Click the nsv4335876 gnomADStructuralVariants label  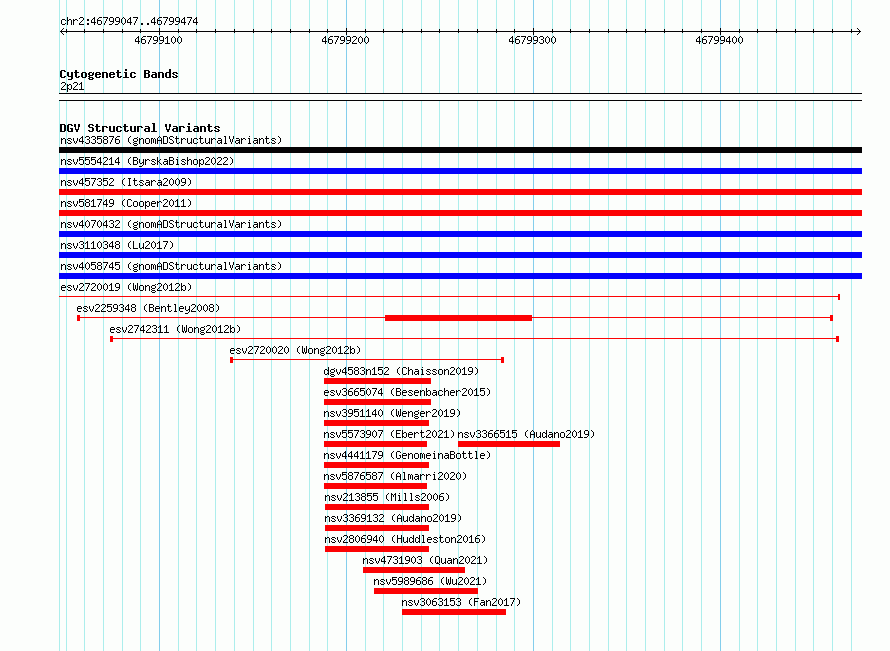tap(171, 140)
